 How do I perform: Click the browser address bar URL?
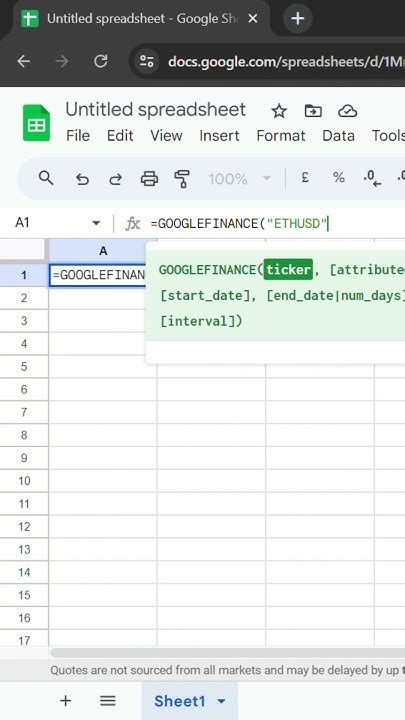pyautogui.click(x=285, y=61)
